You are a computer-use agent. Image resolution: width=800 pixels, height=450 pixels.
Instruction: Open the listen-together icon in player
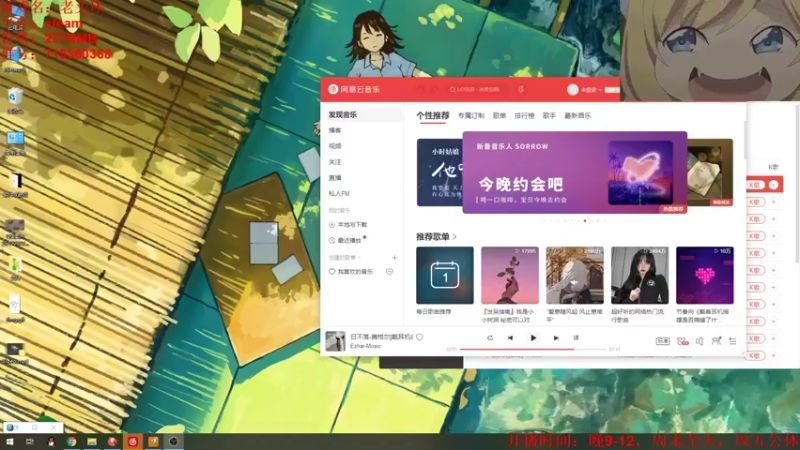[x=716, y=341]
